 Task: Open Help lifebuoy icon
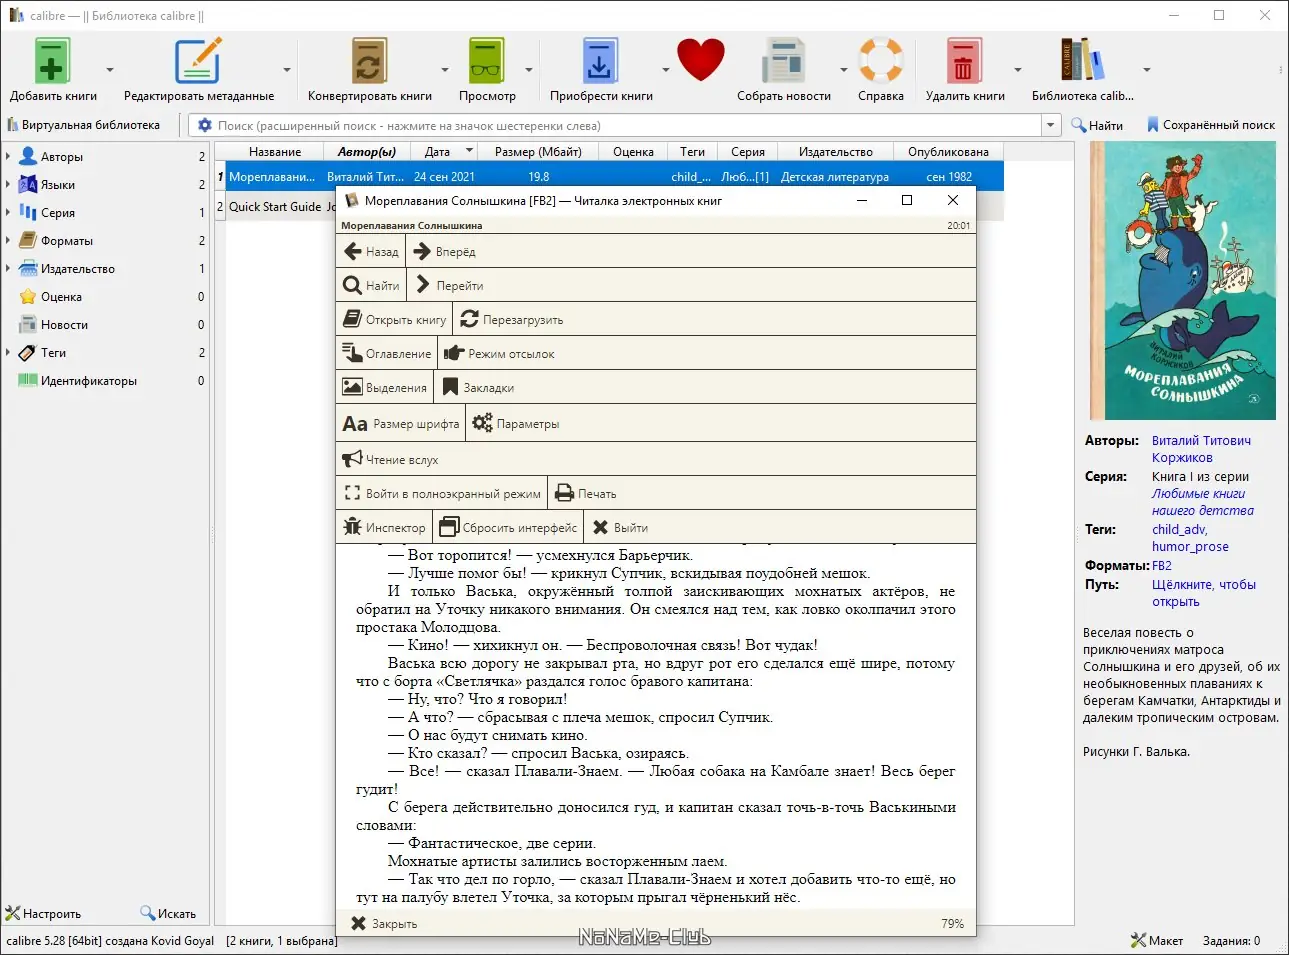(x=881, y=61)
